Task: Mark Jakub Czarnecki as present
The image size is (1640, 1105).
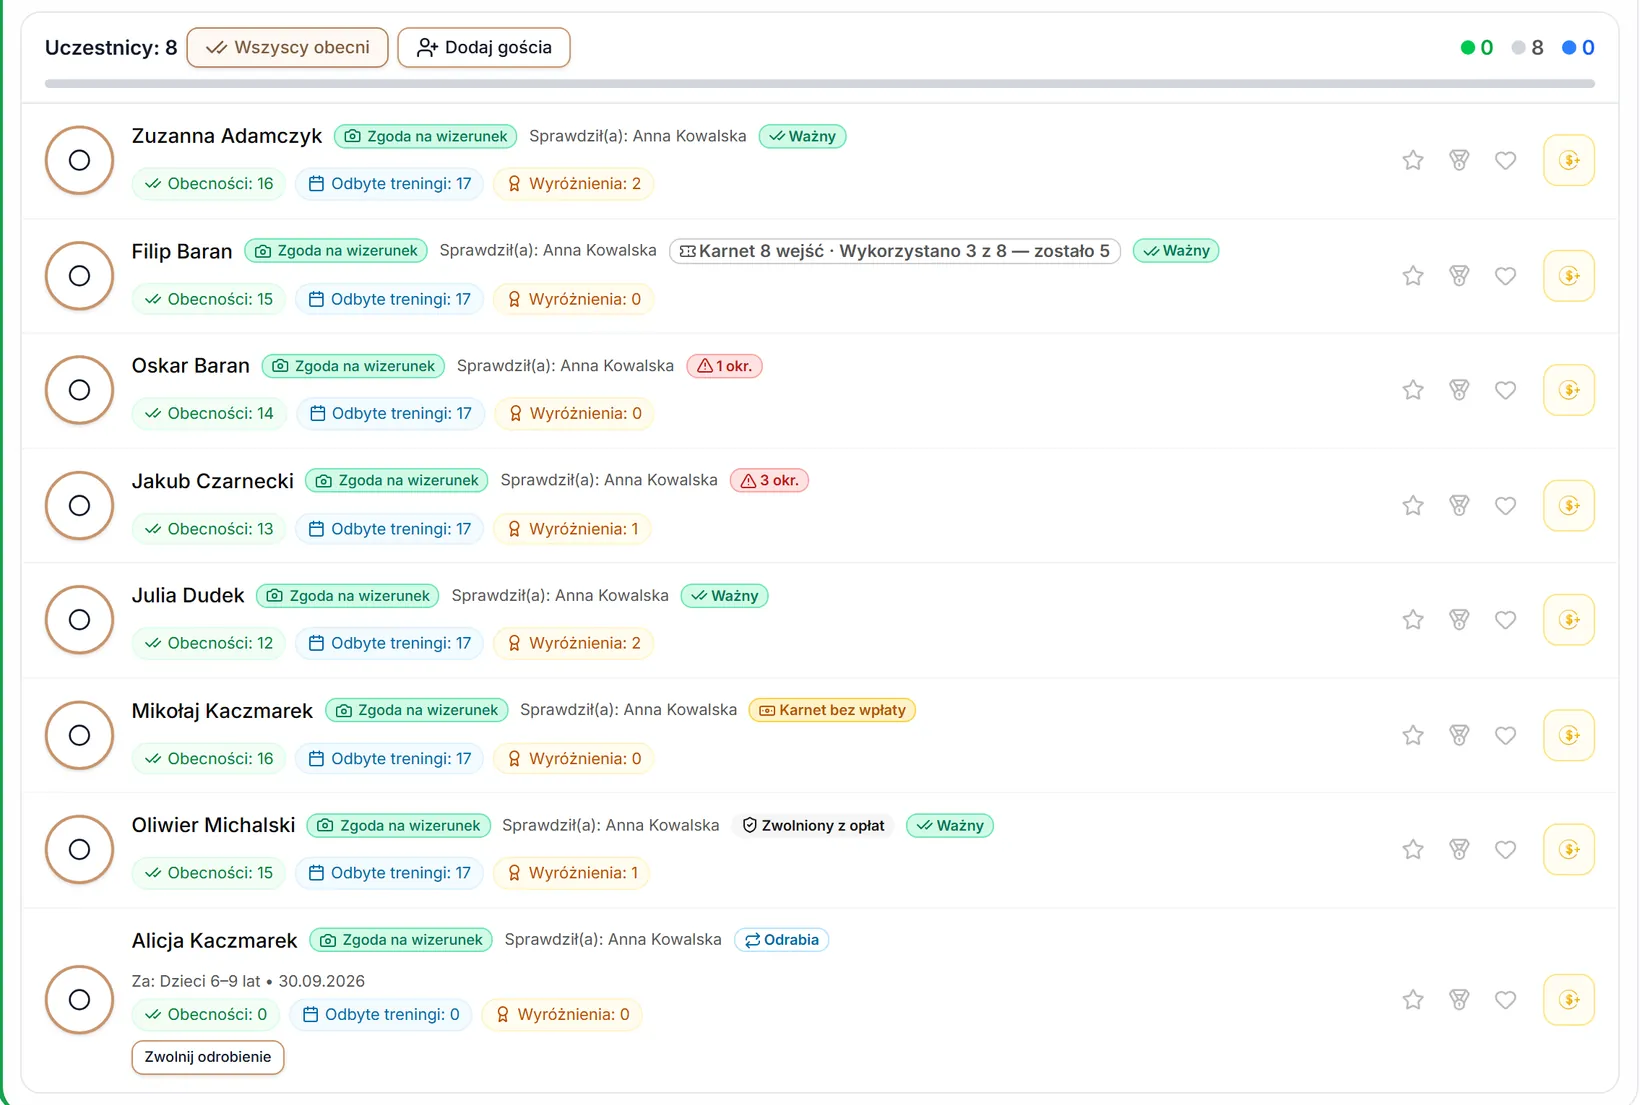Action: tap(79, 505)
